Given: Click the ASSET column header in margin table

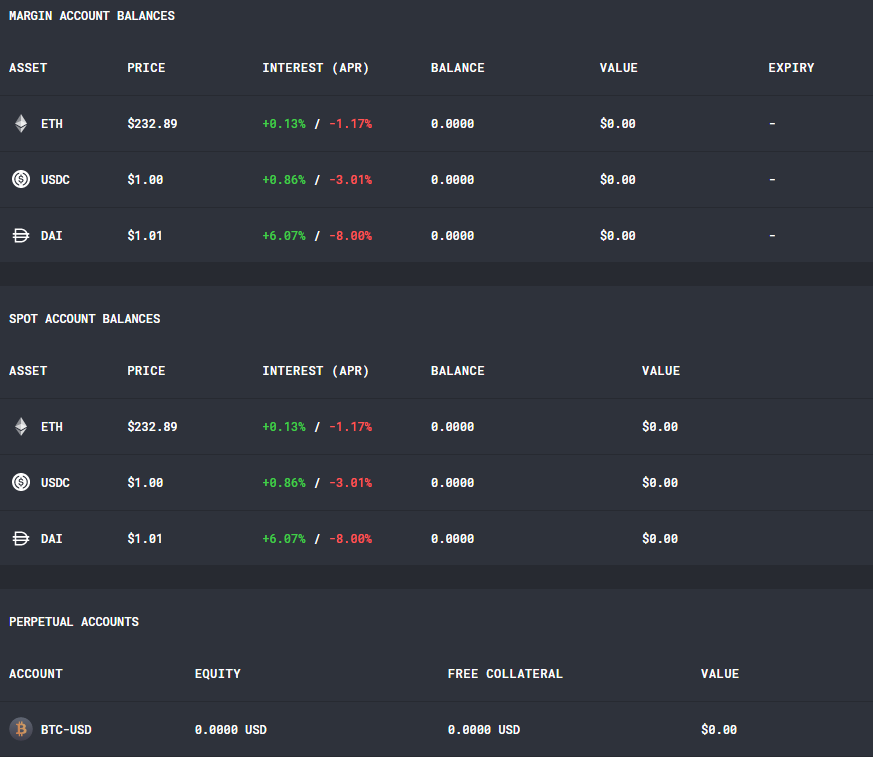Looking at the screenshot, I should point(28,67).
